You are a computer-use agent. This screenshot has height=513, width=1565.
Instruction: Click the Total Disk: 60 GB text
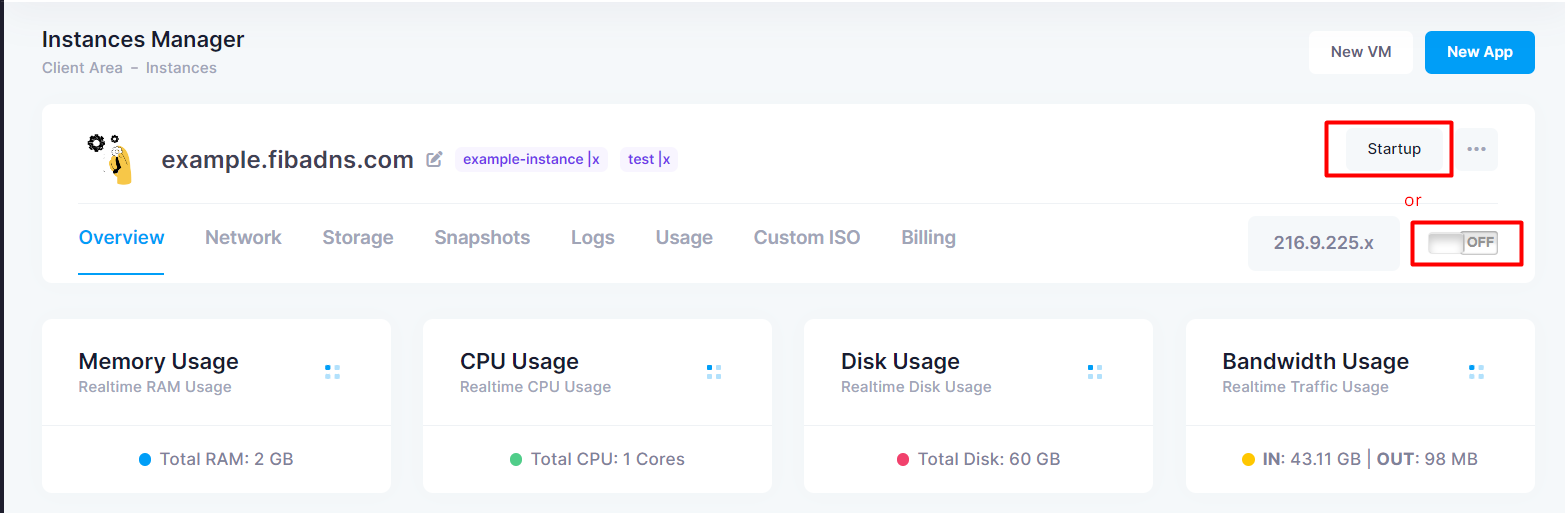coord(989,460)
